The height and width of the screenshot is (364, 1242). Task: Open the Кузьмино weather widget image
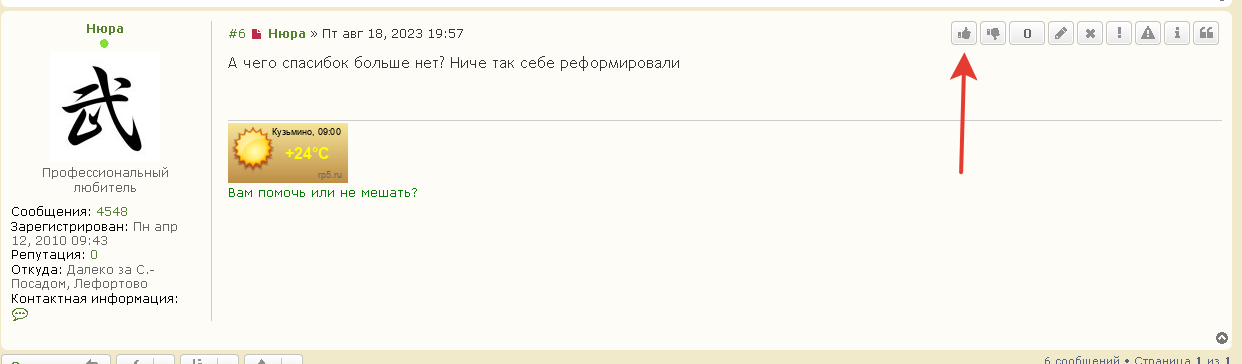click(288, 153)
